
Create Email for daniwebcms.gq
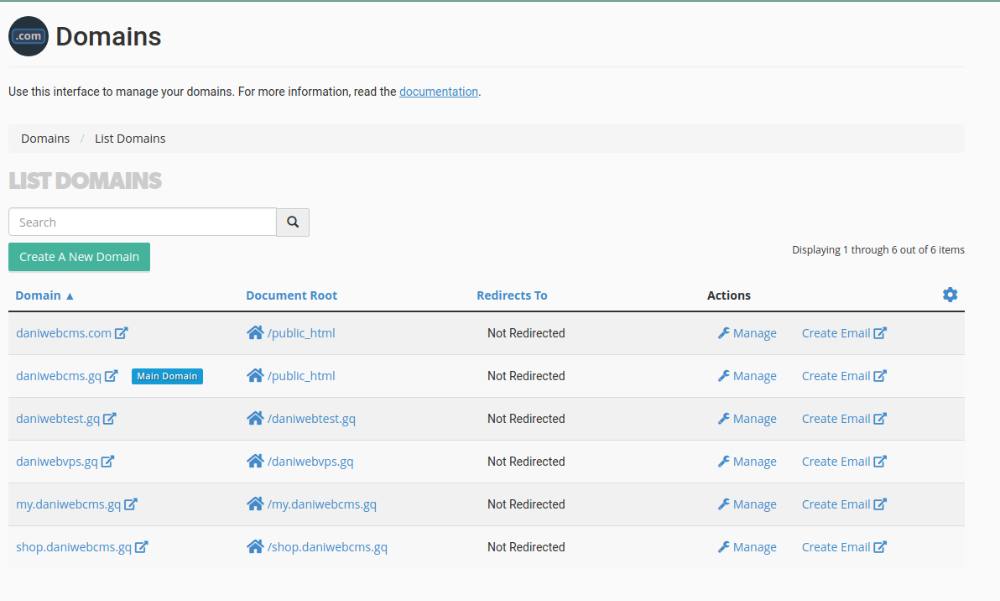click(x=844, y=376)
